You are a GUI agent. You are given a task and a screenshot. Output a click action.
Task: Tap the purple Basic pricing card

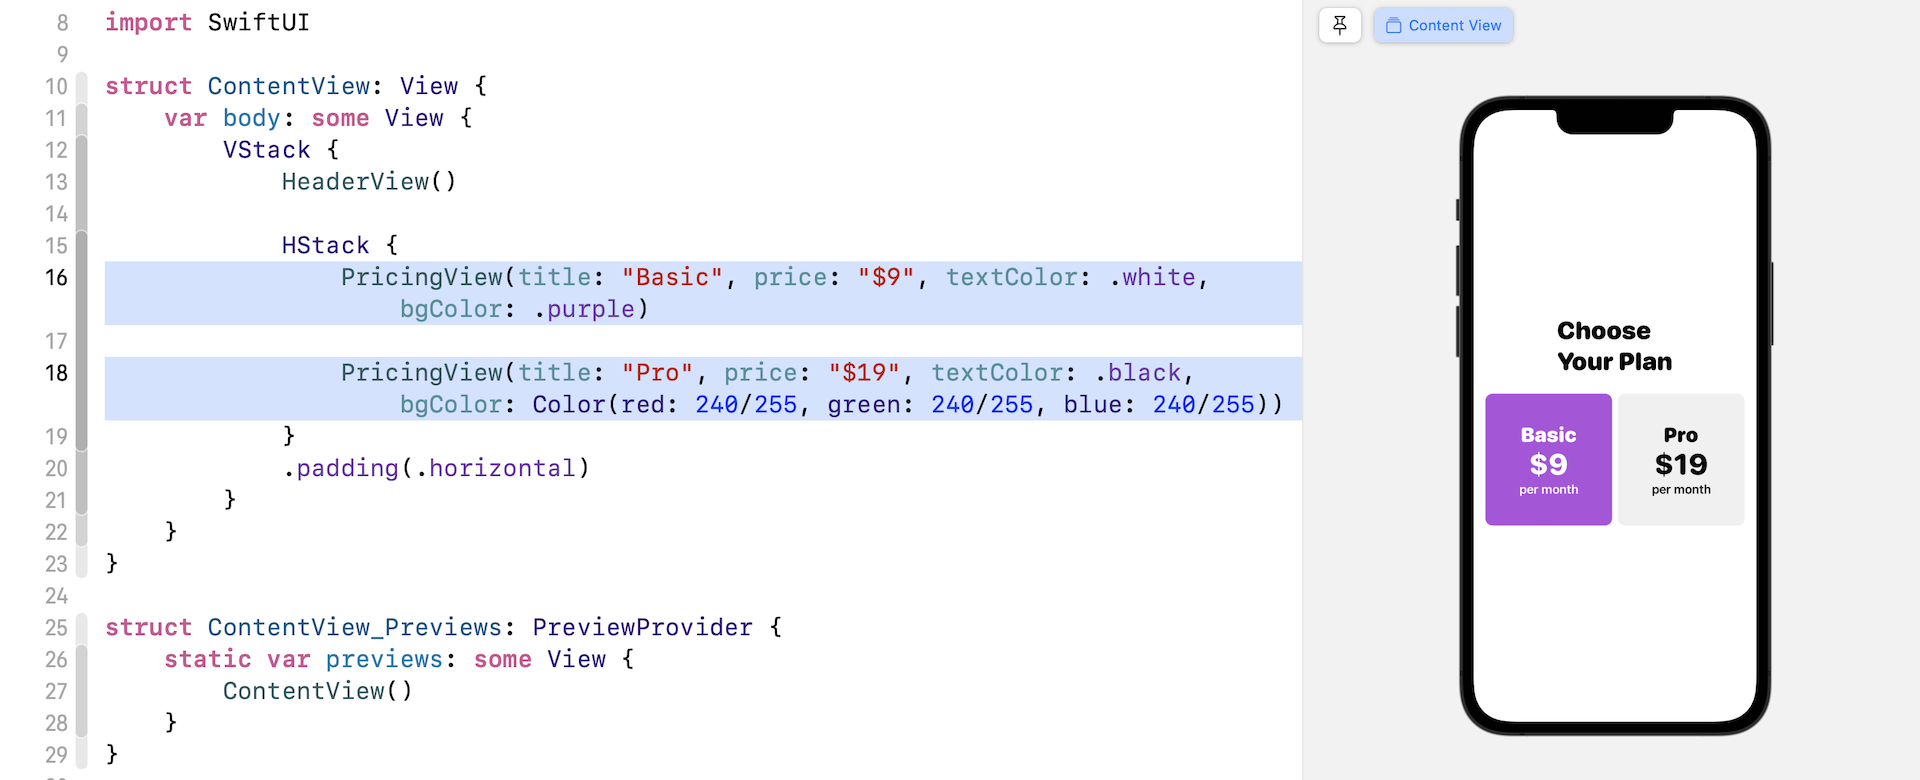[x=1548, y=459]
